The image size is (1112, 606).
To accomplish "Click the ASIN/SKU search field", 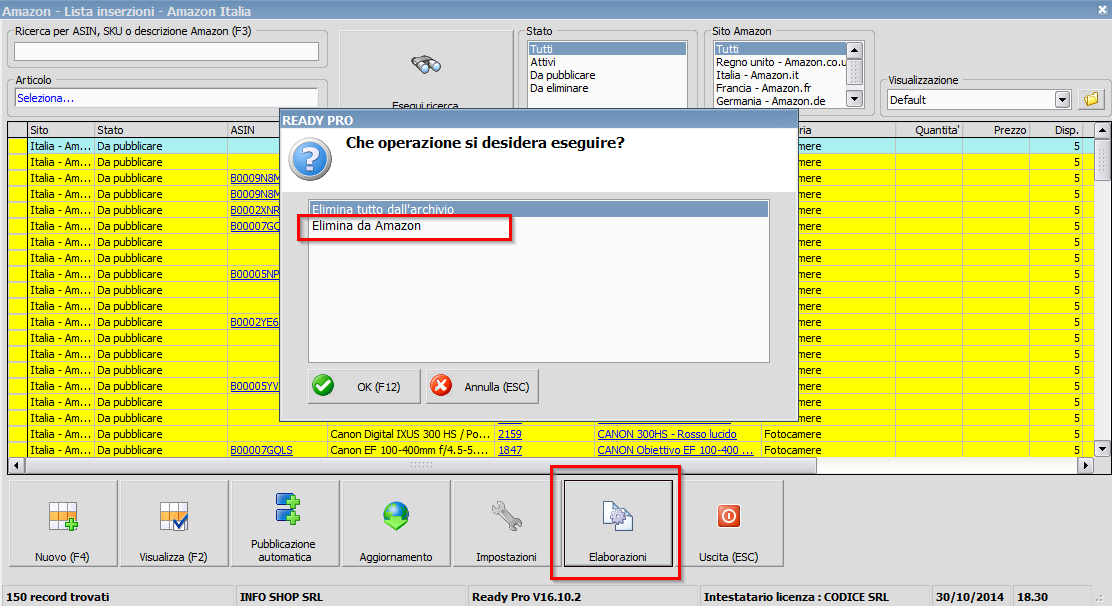I will [x=167, y=51].
